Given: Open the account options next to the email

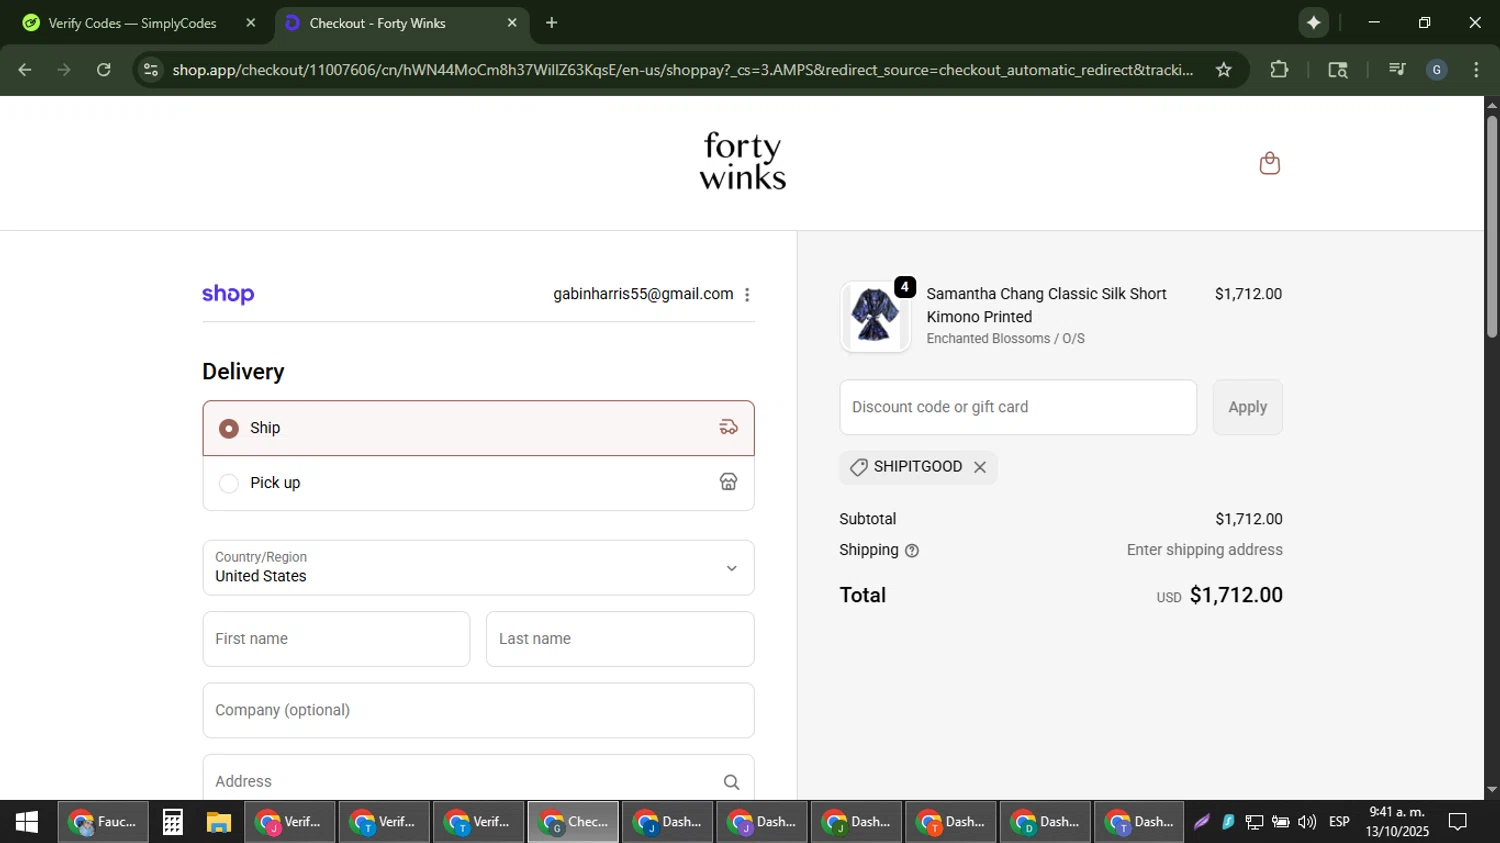Looking at the screenshot, I should pos(747,294).
